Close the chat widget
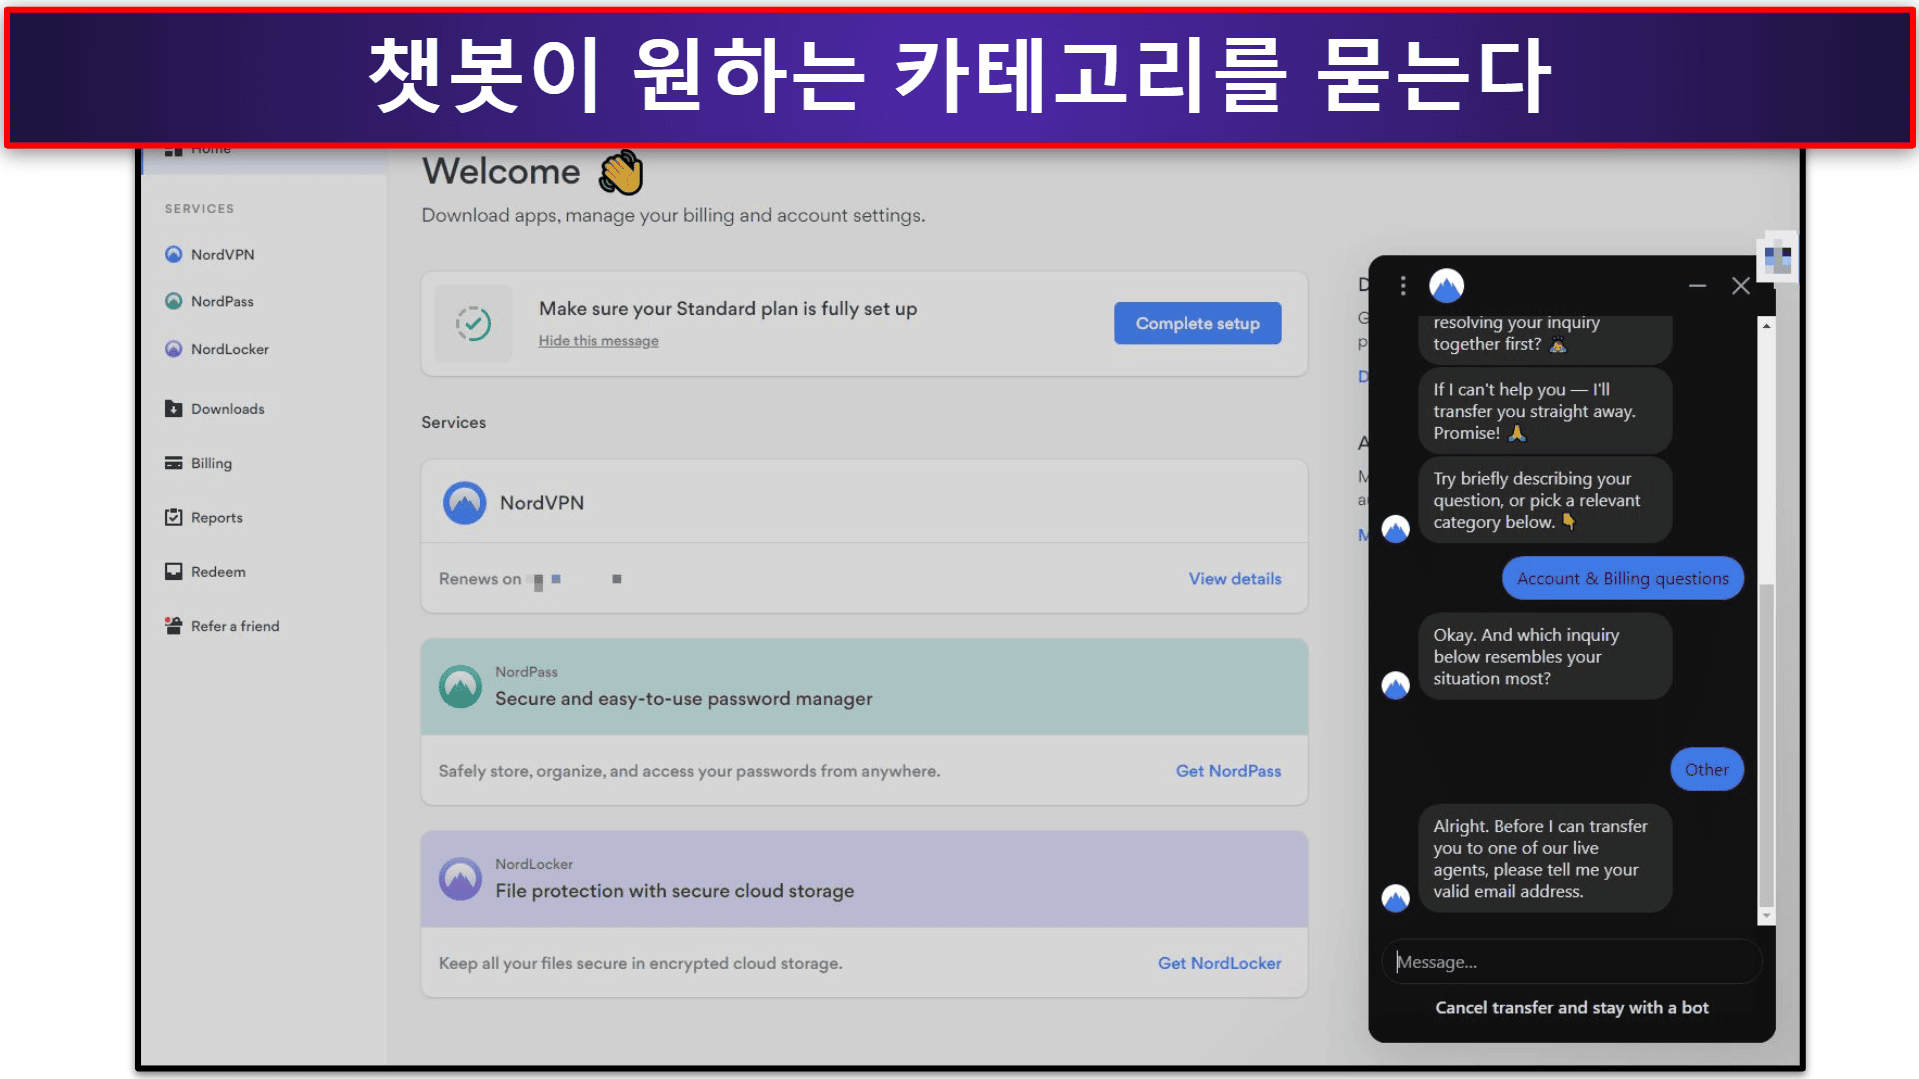This screenshot has width=1919, height=1079. click(1741, 286)
